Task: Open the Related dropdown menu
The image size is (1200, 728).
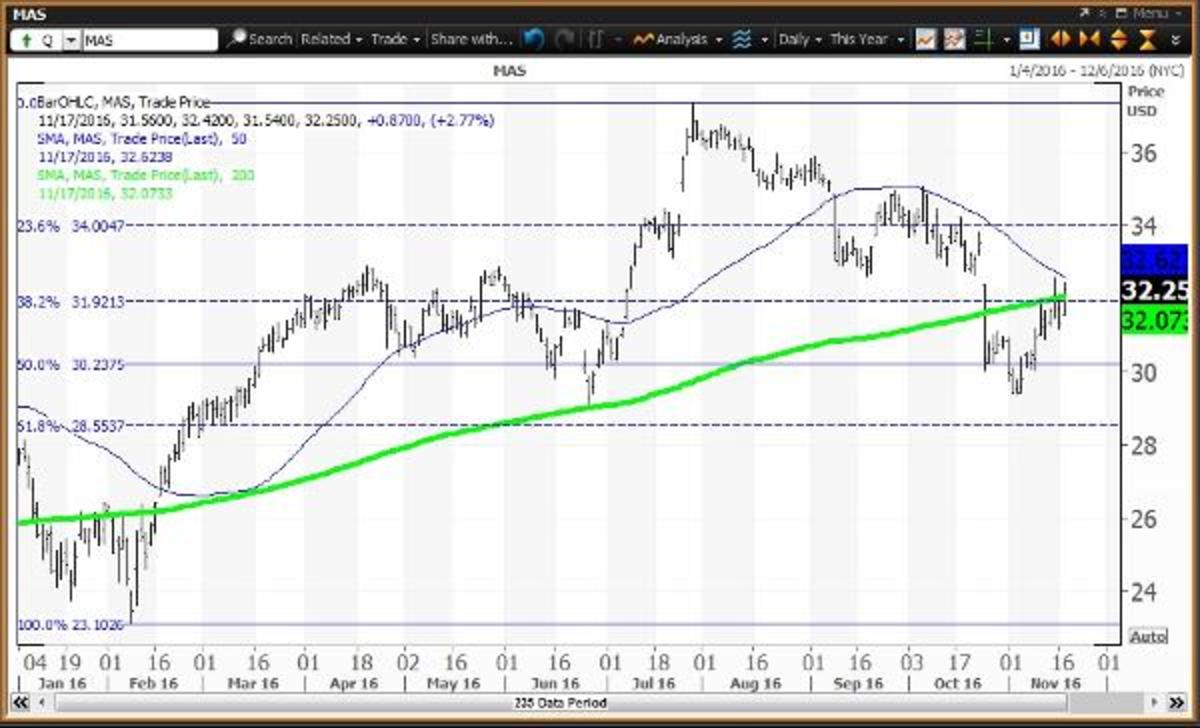Action: 332,39
